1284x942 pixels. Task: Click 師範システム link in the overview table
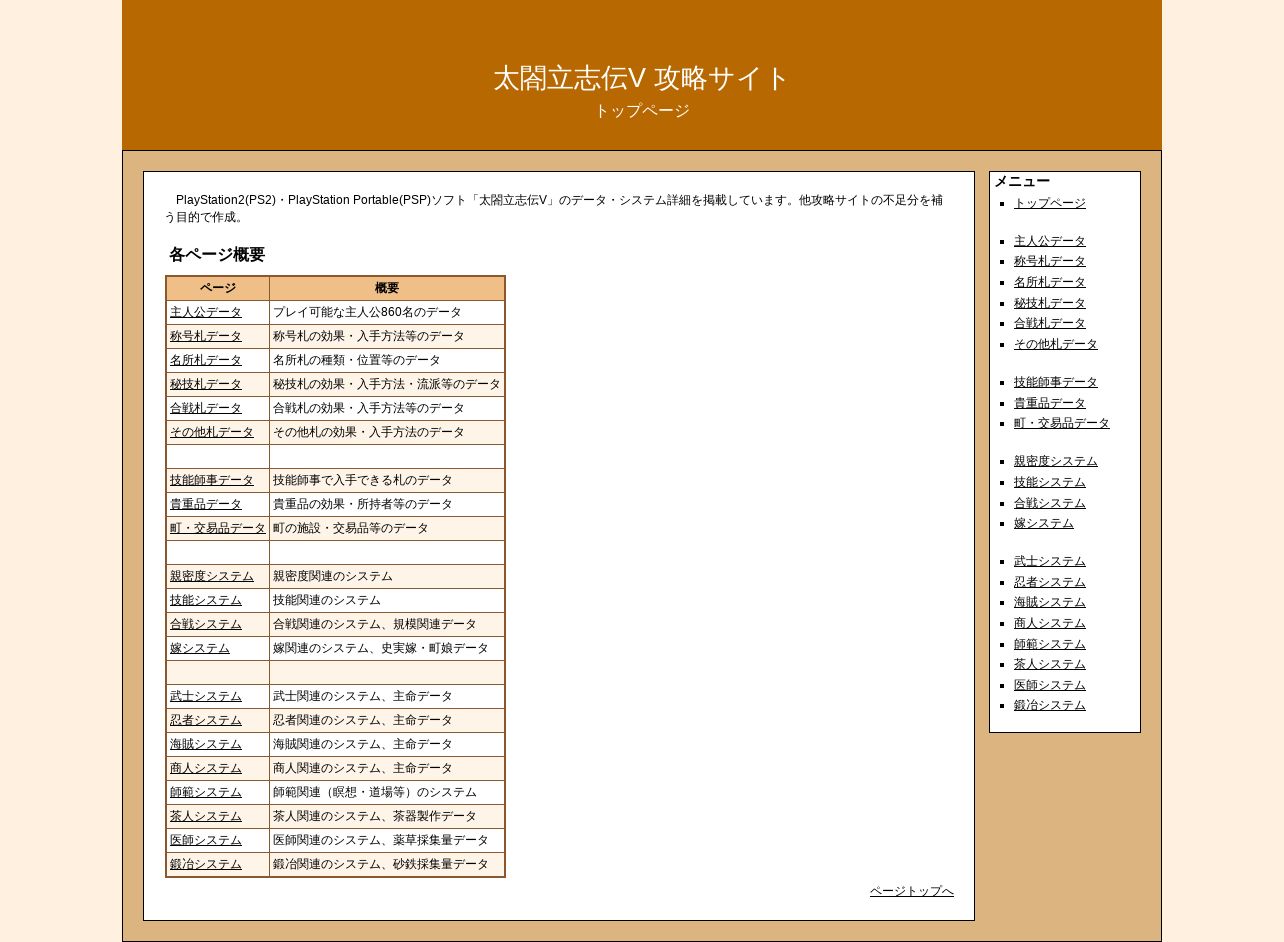click(205, 792)
